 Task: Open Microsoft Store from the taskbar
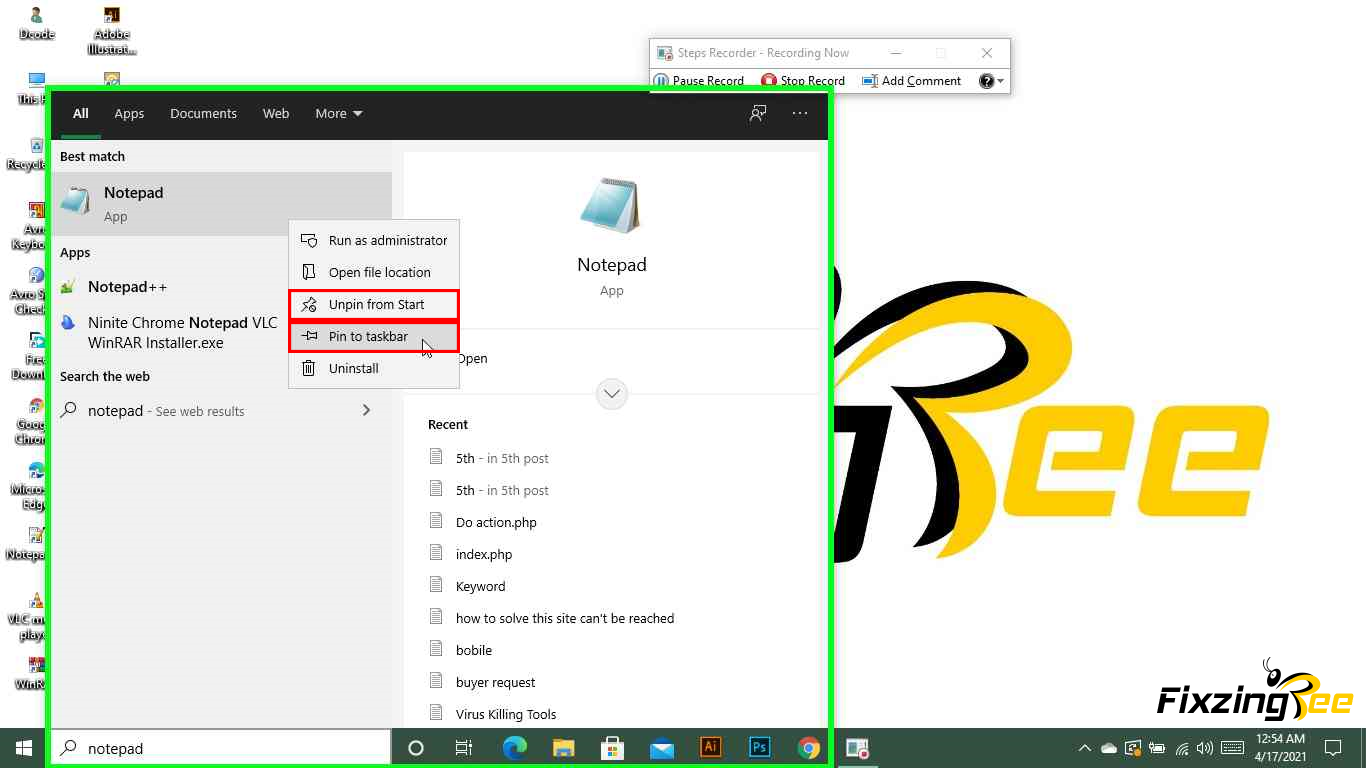(x=613, y=748)
